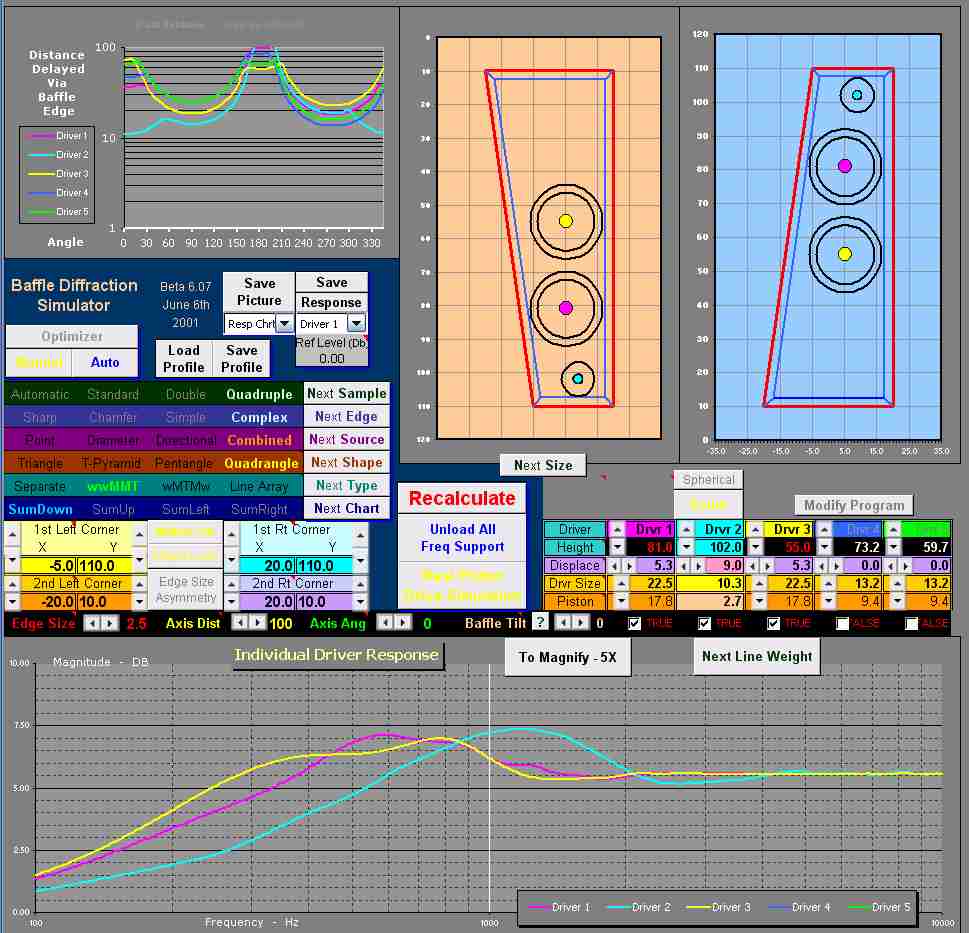Decrease 1st Left Corner Y down arrow
The image size is (969, 933).
(140, 560)
